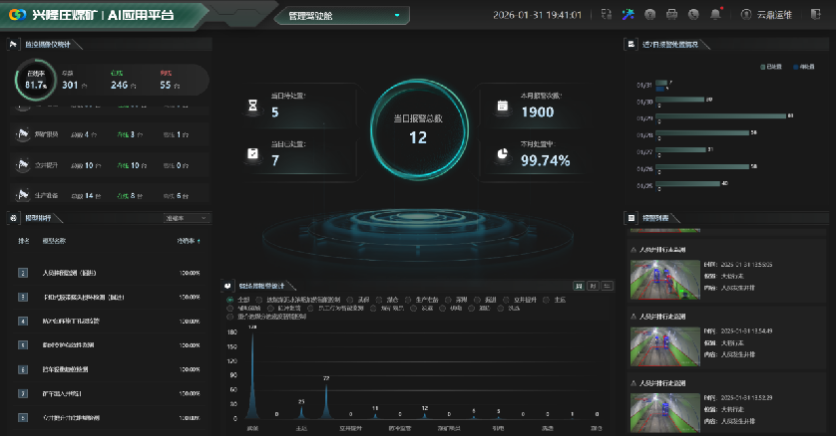
Task: Click the screen switch icon beside the datetime
Action: pos(606,15)
